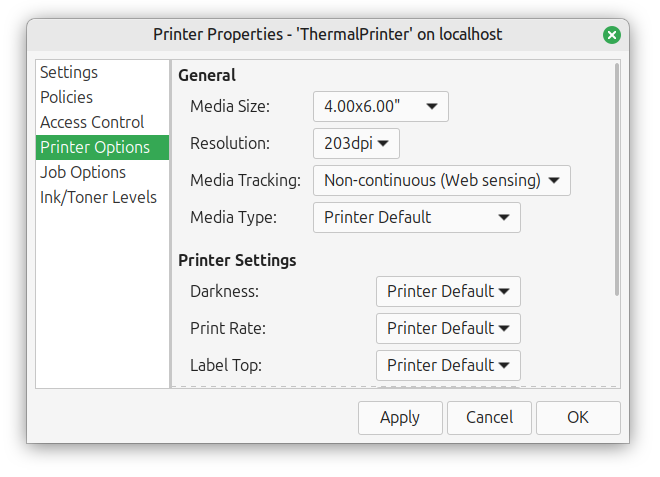
Task: Open the Label Top dropdown
Action: coord(448,366)
